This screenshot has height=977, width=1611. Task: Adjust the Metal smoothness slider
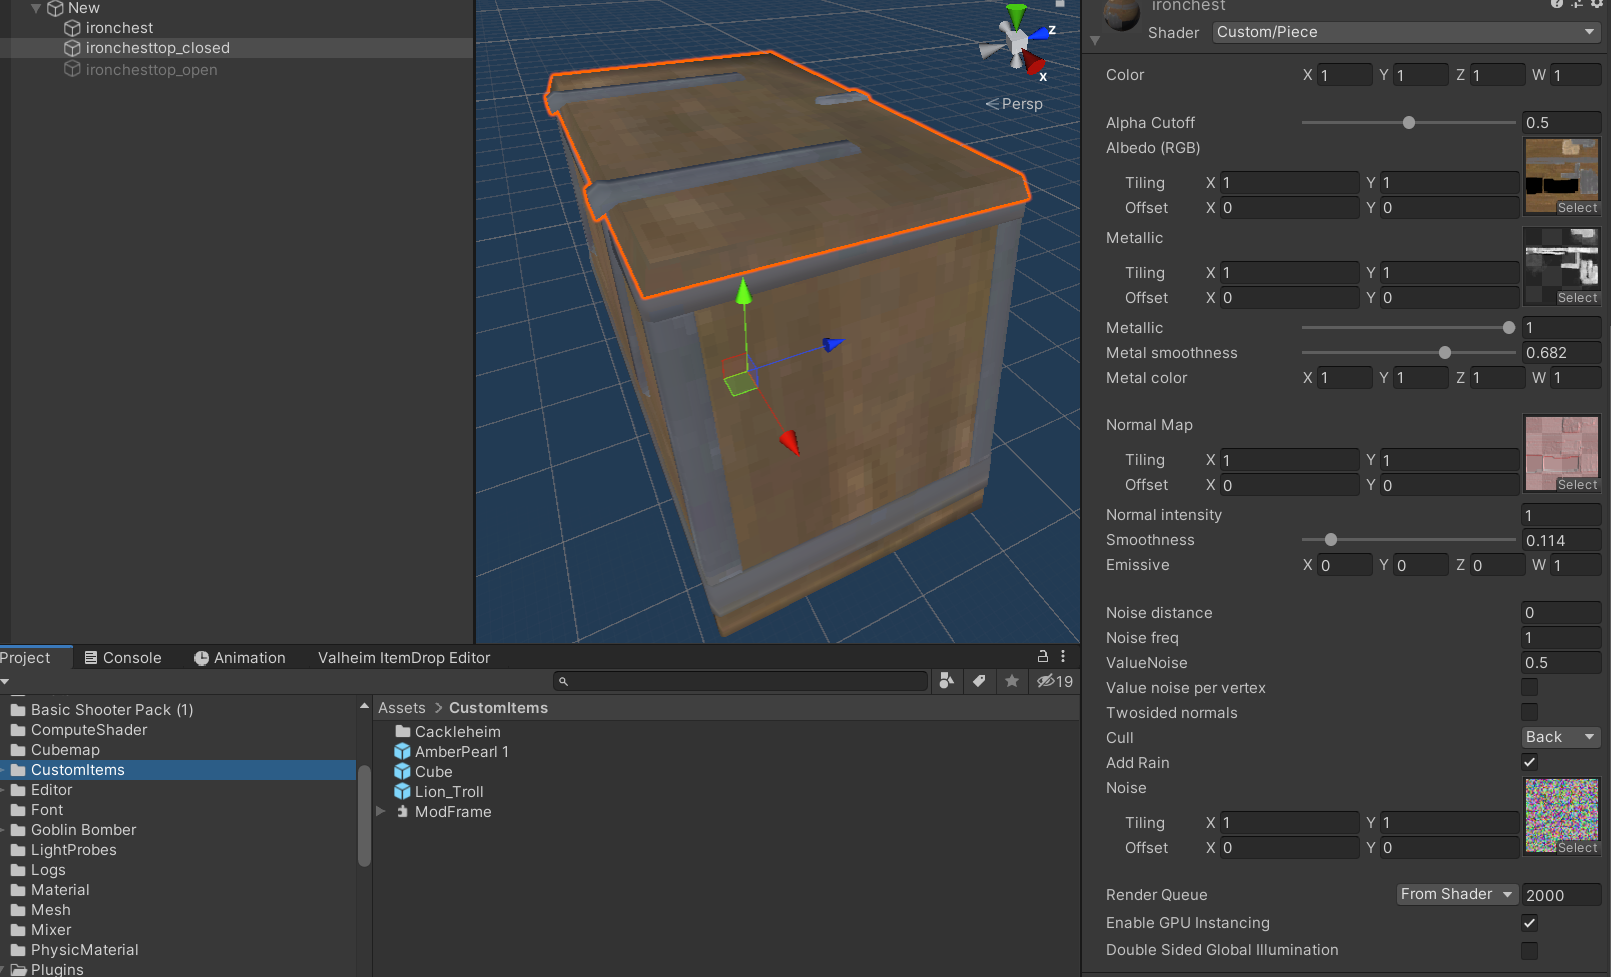[x=1444, y=352]
